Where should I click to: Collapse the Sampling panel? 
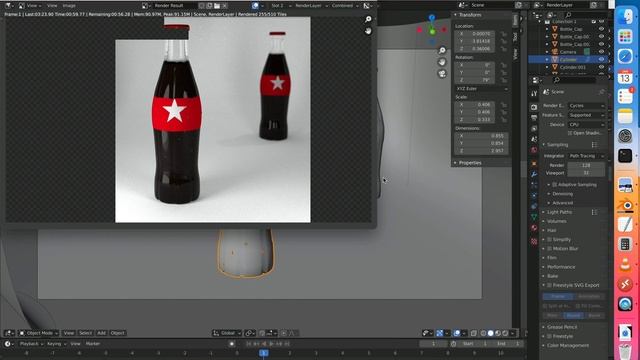(557, 145)
